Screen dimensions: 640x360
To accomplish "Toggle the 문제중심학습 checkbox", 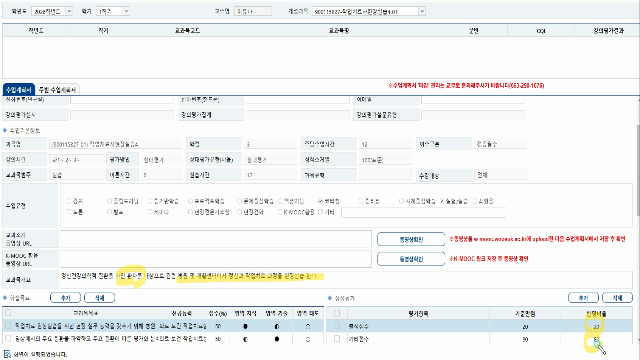I will 240,201.
